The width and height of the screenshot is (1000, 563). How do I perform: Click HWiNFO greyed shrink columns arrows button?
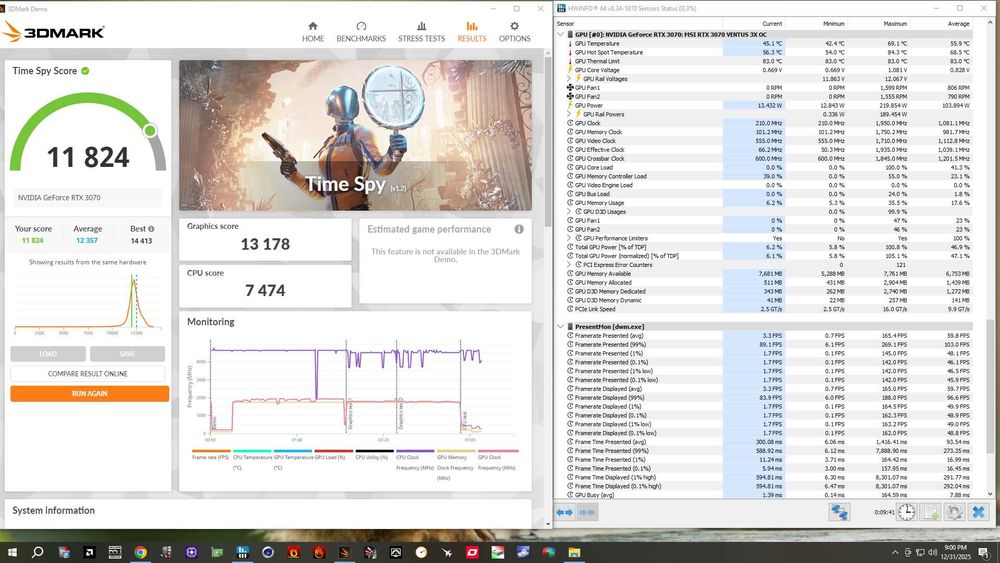[x=587, y=512]
